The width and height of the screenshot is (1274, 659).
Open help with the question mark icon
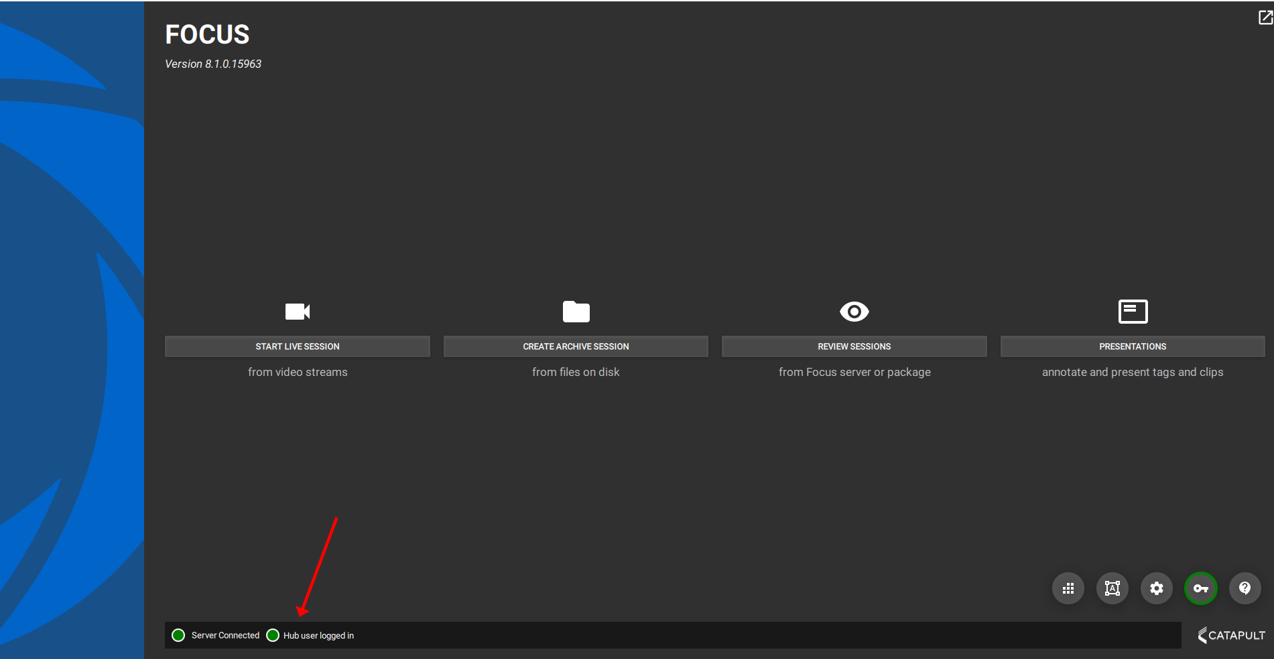pyautogui.click(x=1245, y=588)
